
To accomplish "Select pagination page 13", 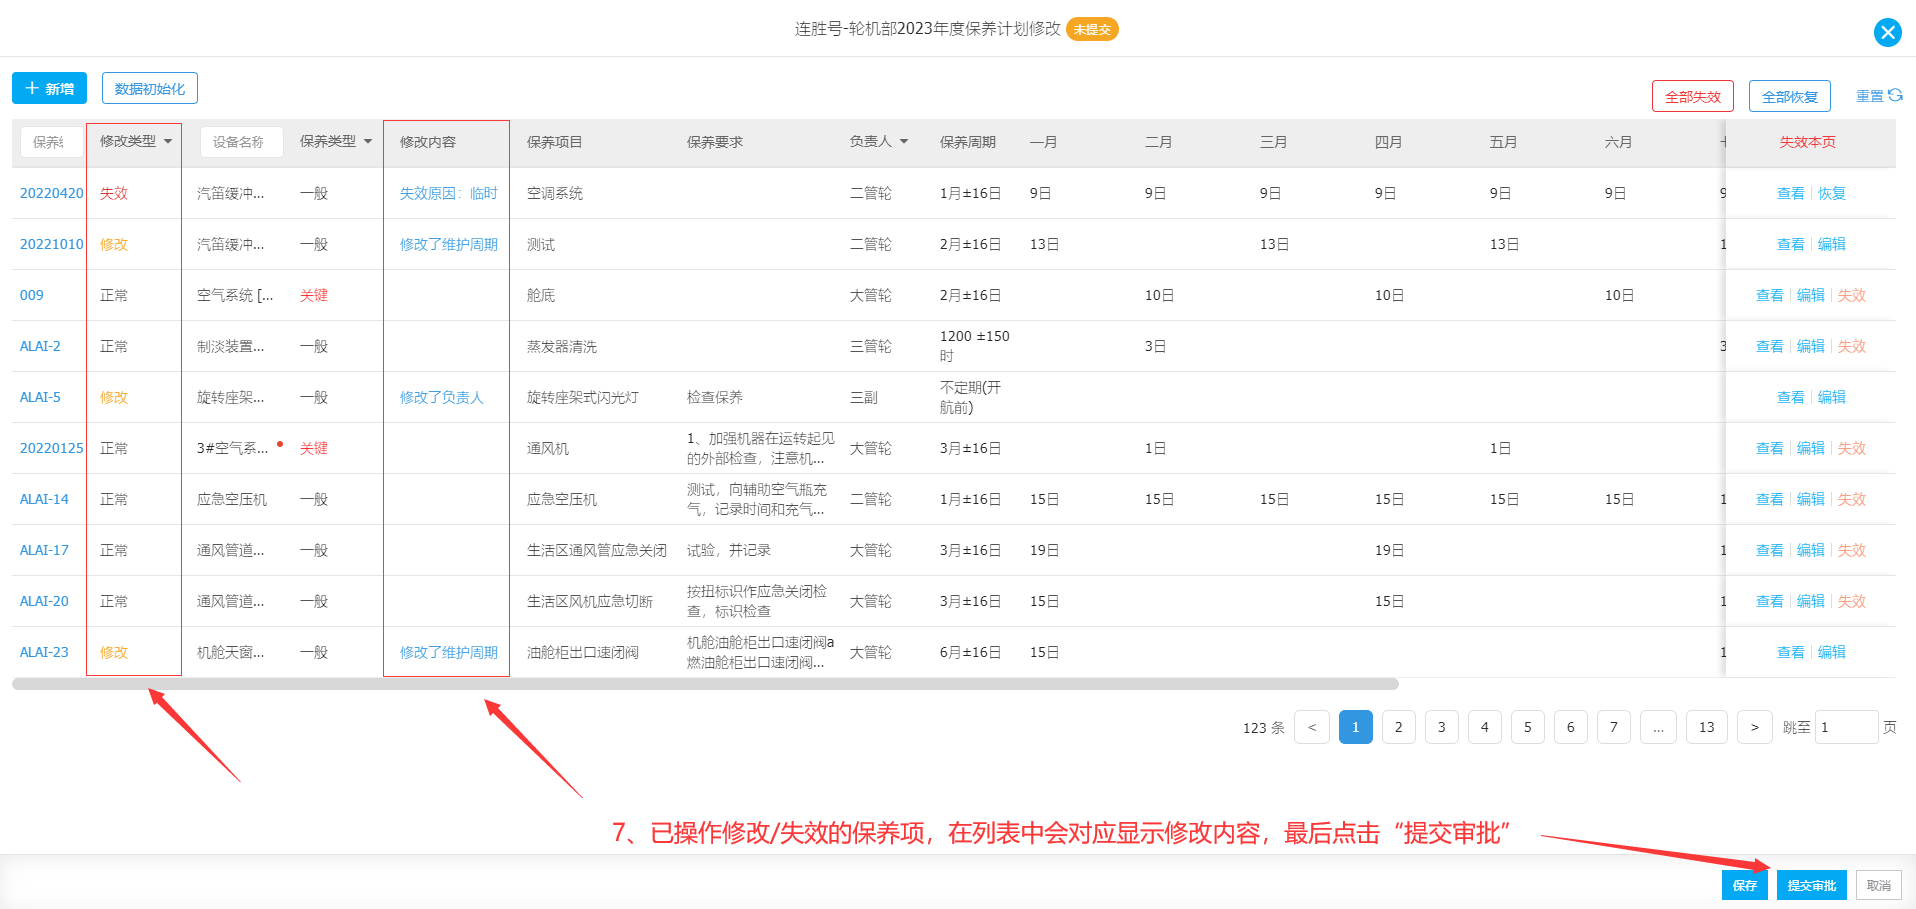I will coord(1706,727).
